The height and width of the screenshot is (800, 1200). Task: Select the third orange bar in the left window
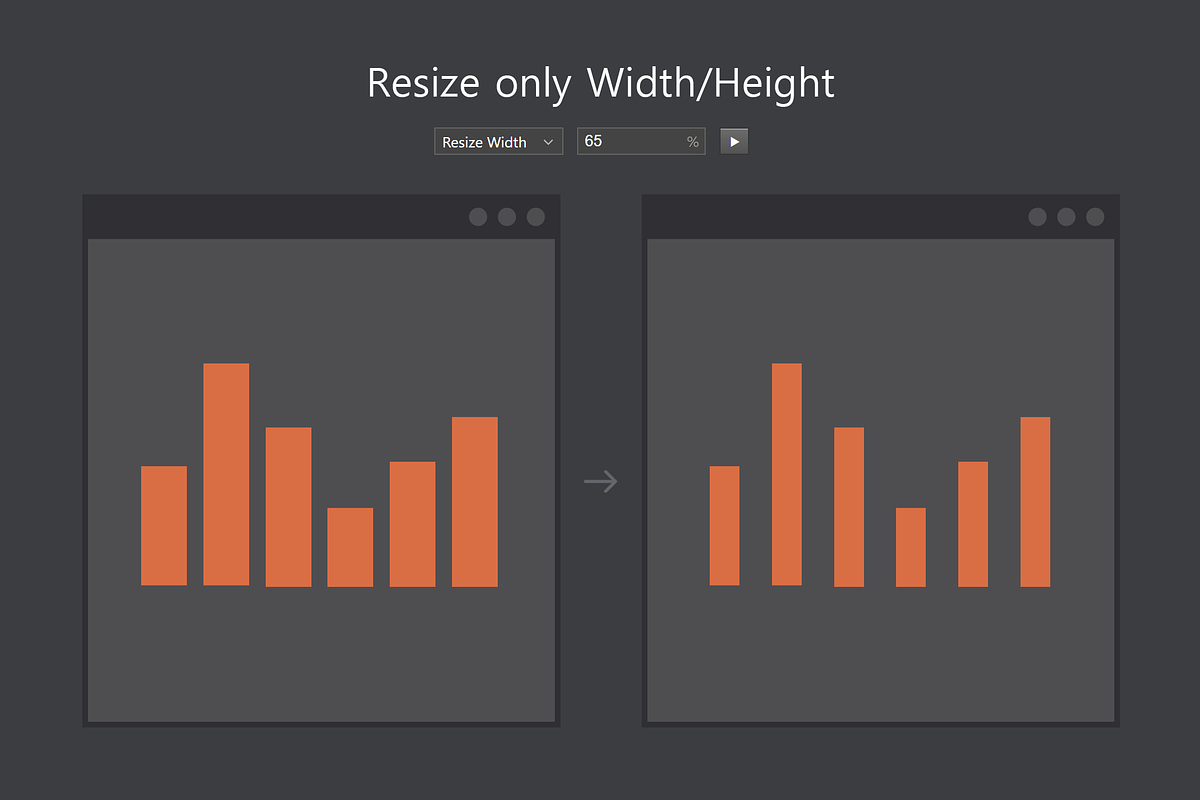(288, 506)
